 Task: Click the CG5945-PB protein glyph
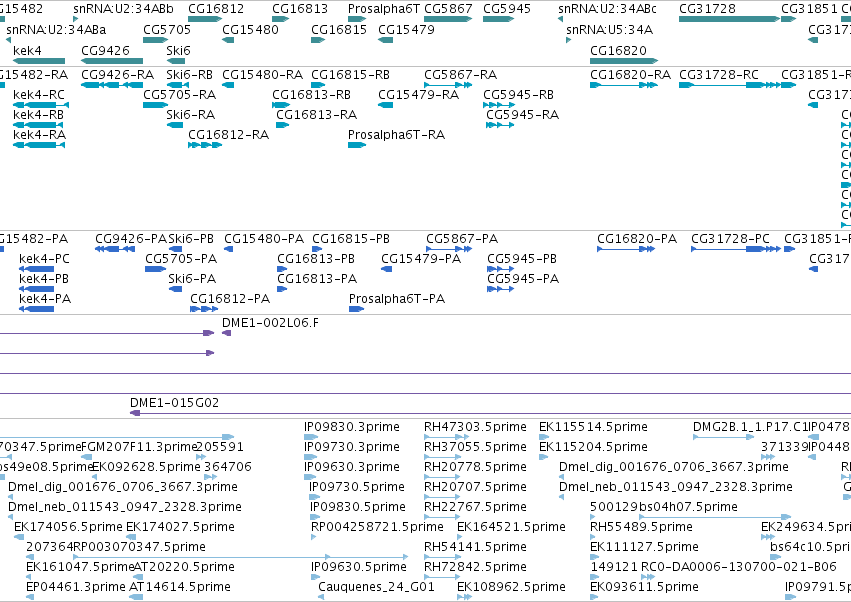[500, 269]
